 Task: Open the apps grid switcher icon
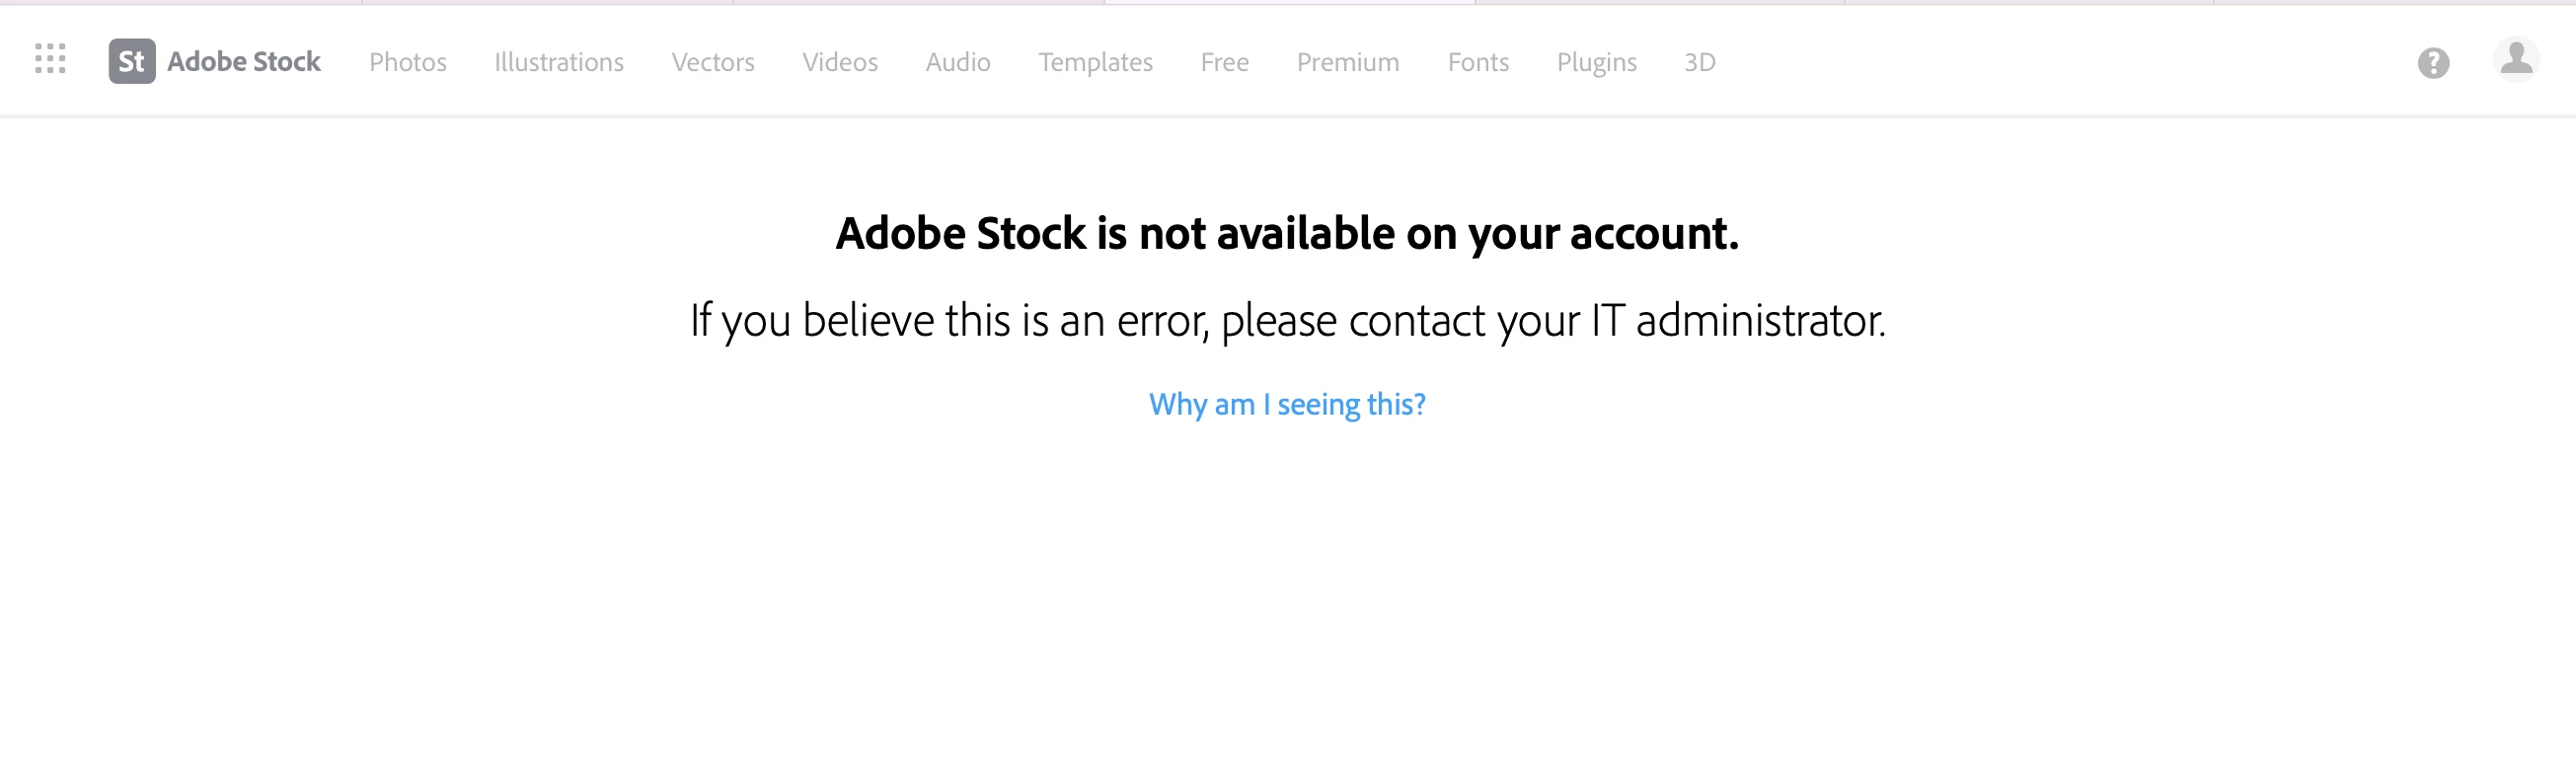(50, 60)
